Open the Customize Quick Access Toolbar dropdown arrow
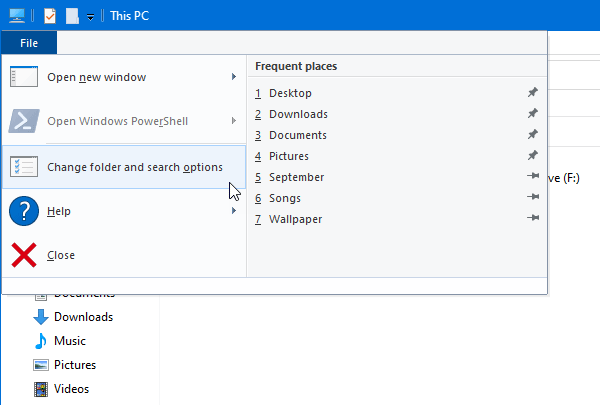This screenshot has height=405, width=600. click(90, 17)
